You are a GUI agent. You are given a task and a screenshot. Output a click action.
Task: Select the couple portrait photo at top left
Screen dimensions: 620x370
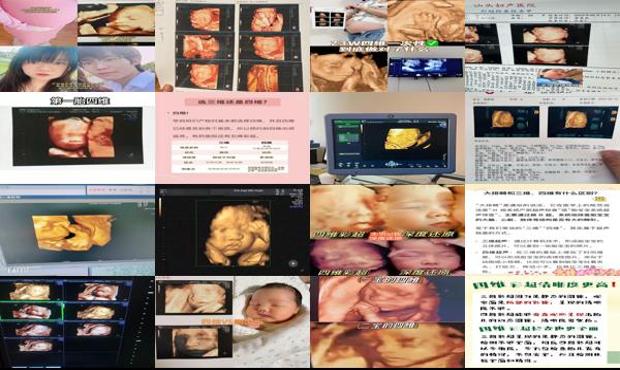coord(78,69)
